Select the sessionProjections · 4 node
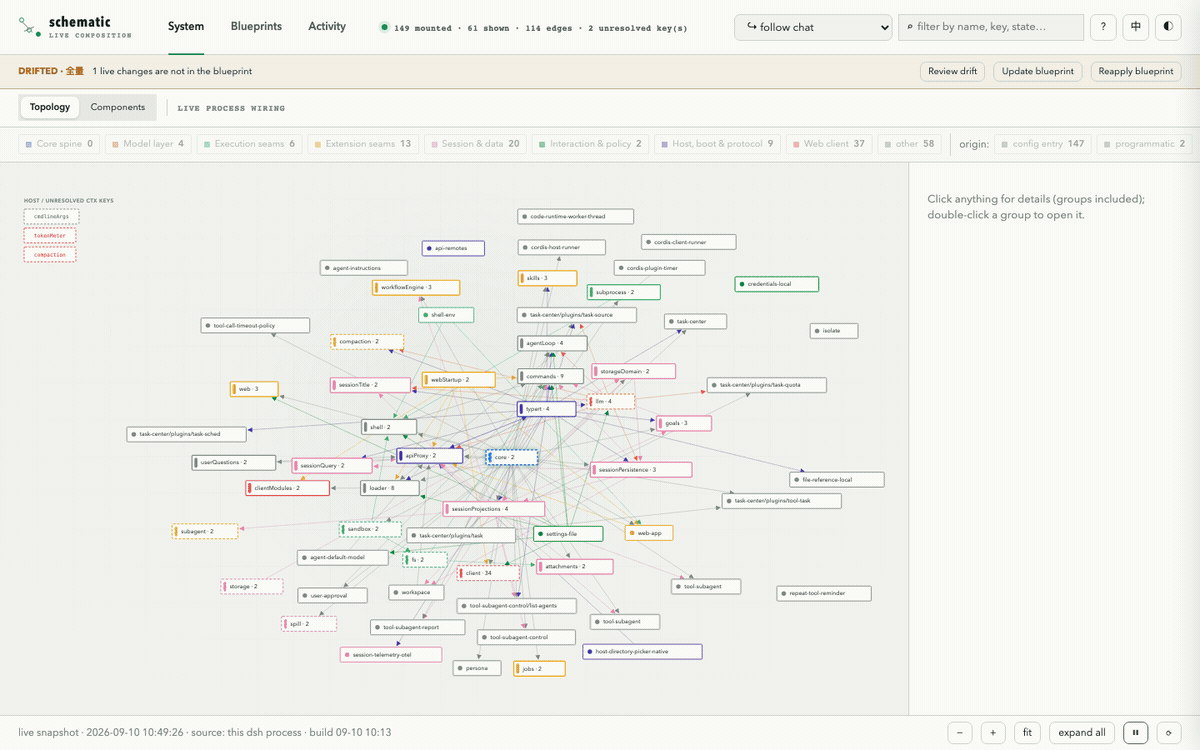Viewport: 1200px width, 750px height. [493, 509]
